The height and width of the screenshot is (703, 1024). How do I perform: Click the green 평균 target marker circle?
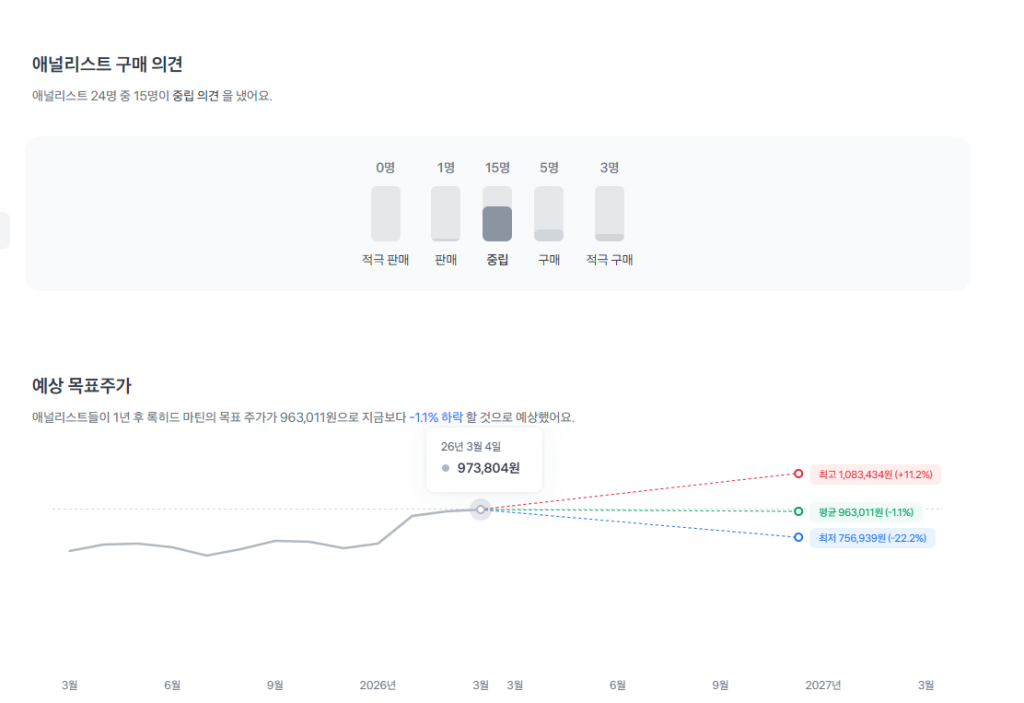(798, 511)
